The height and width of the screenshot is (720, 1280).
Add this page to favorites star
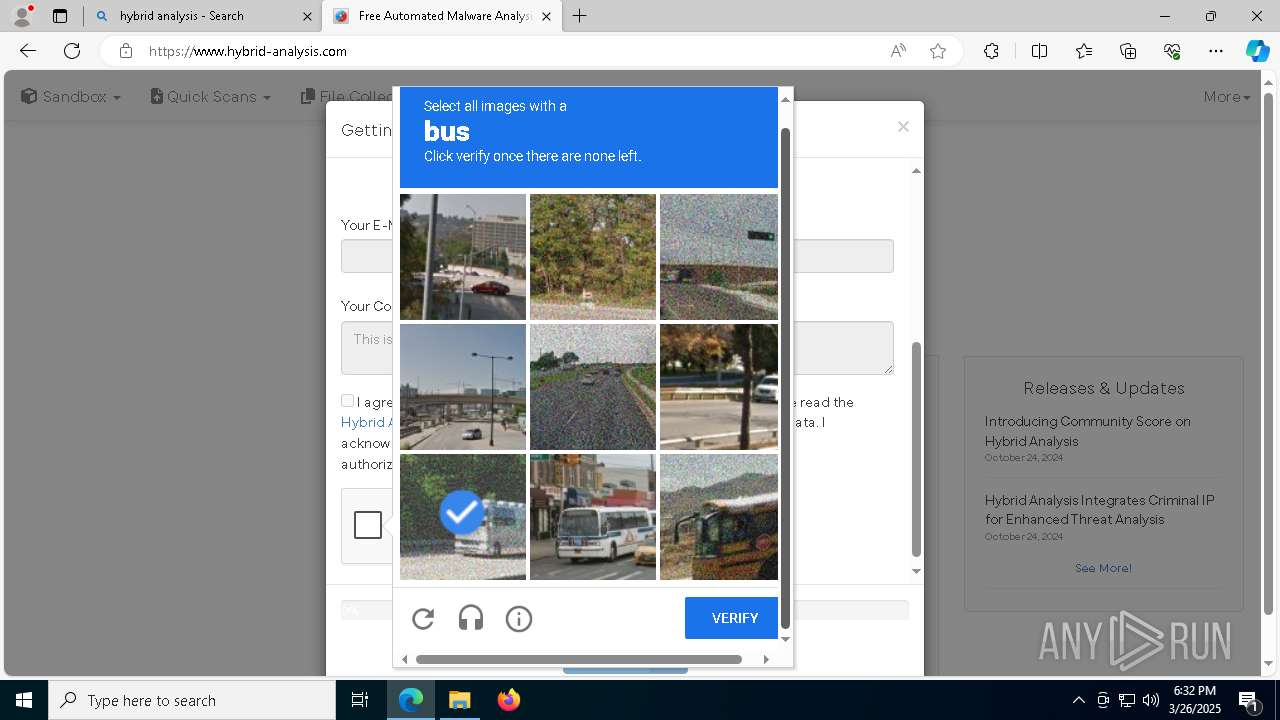(x=938, y=51)
